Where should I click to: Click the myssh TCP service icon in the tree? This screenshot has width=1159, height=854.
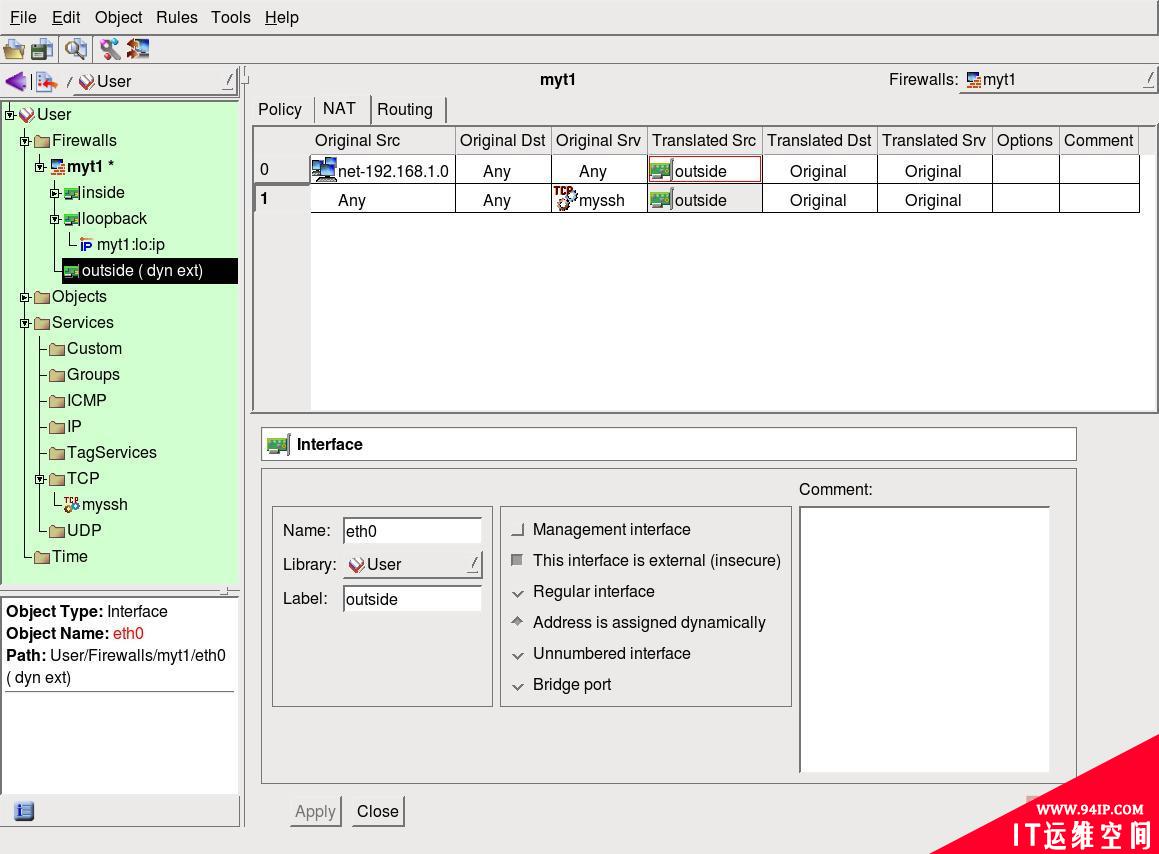coord(72,504)
